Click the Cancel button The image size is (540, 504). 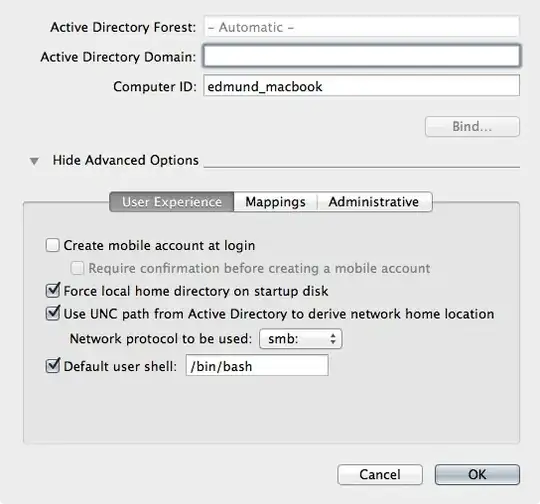pos(380,474)
